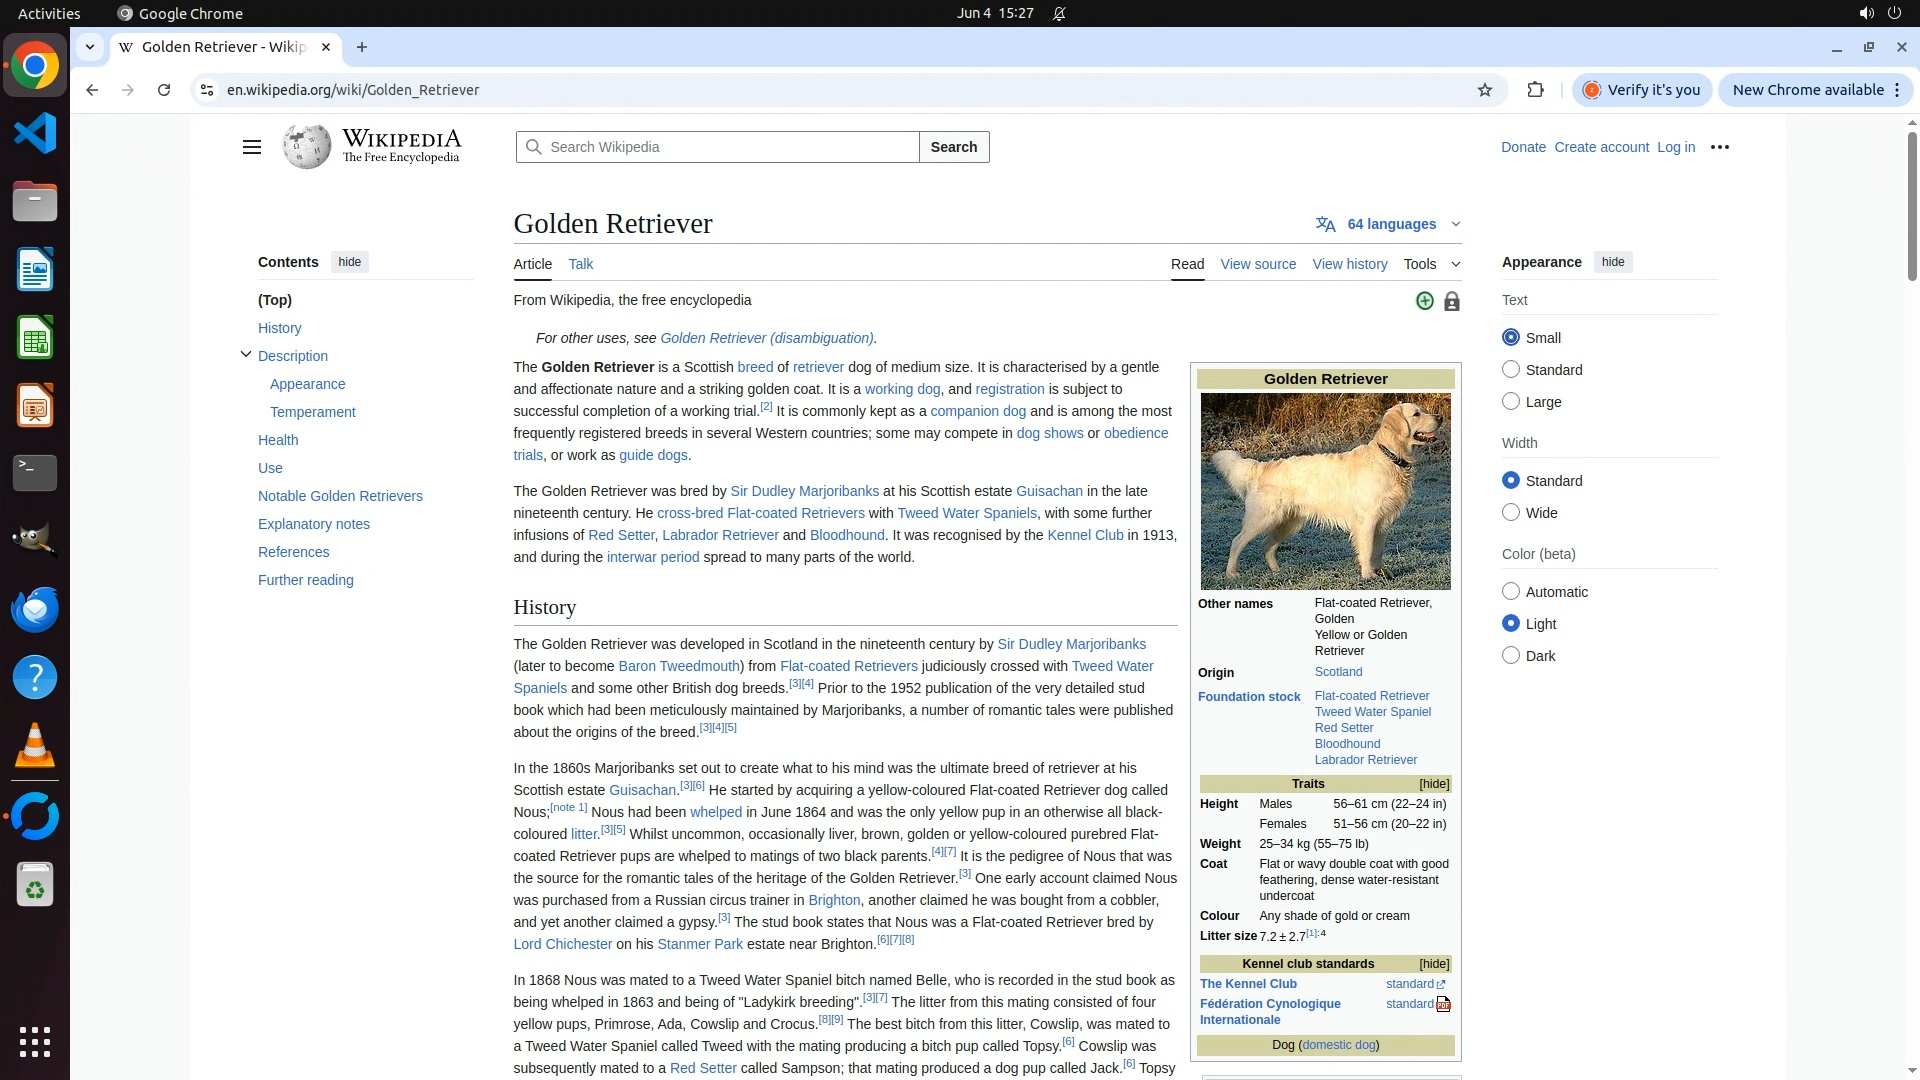Open the View history tab
This screenshot has height=1080, width=1920.
[1349, 264]
